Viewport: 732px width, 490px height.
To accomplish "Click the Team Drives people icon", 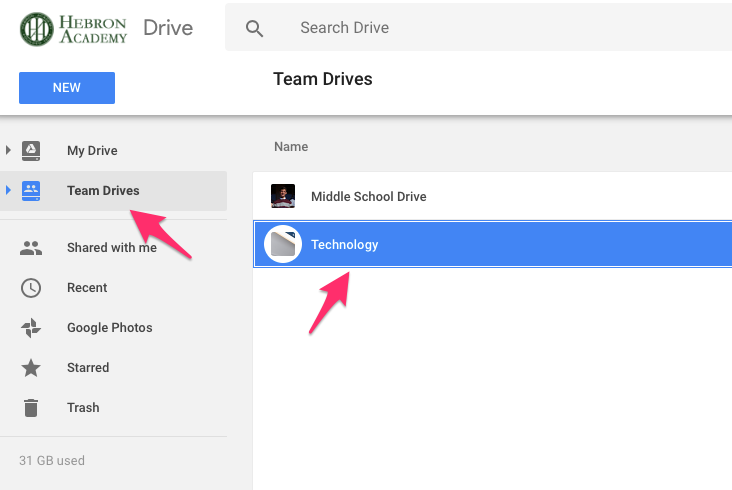I will point(31,191).
